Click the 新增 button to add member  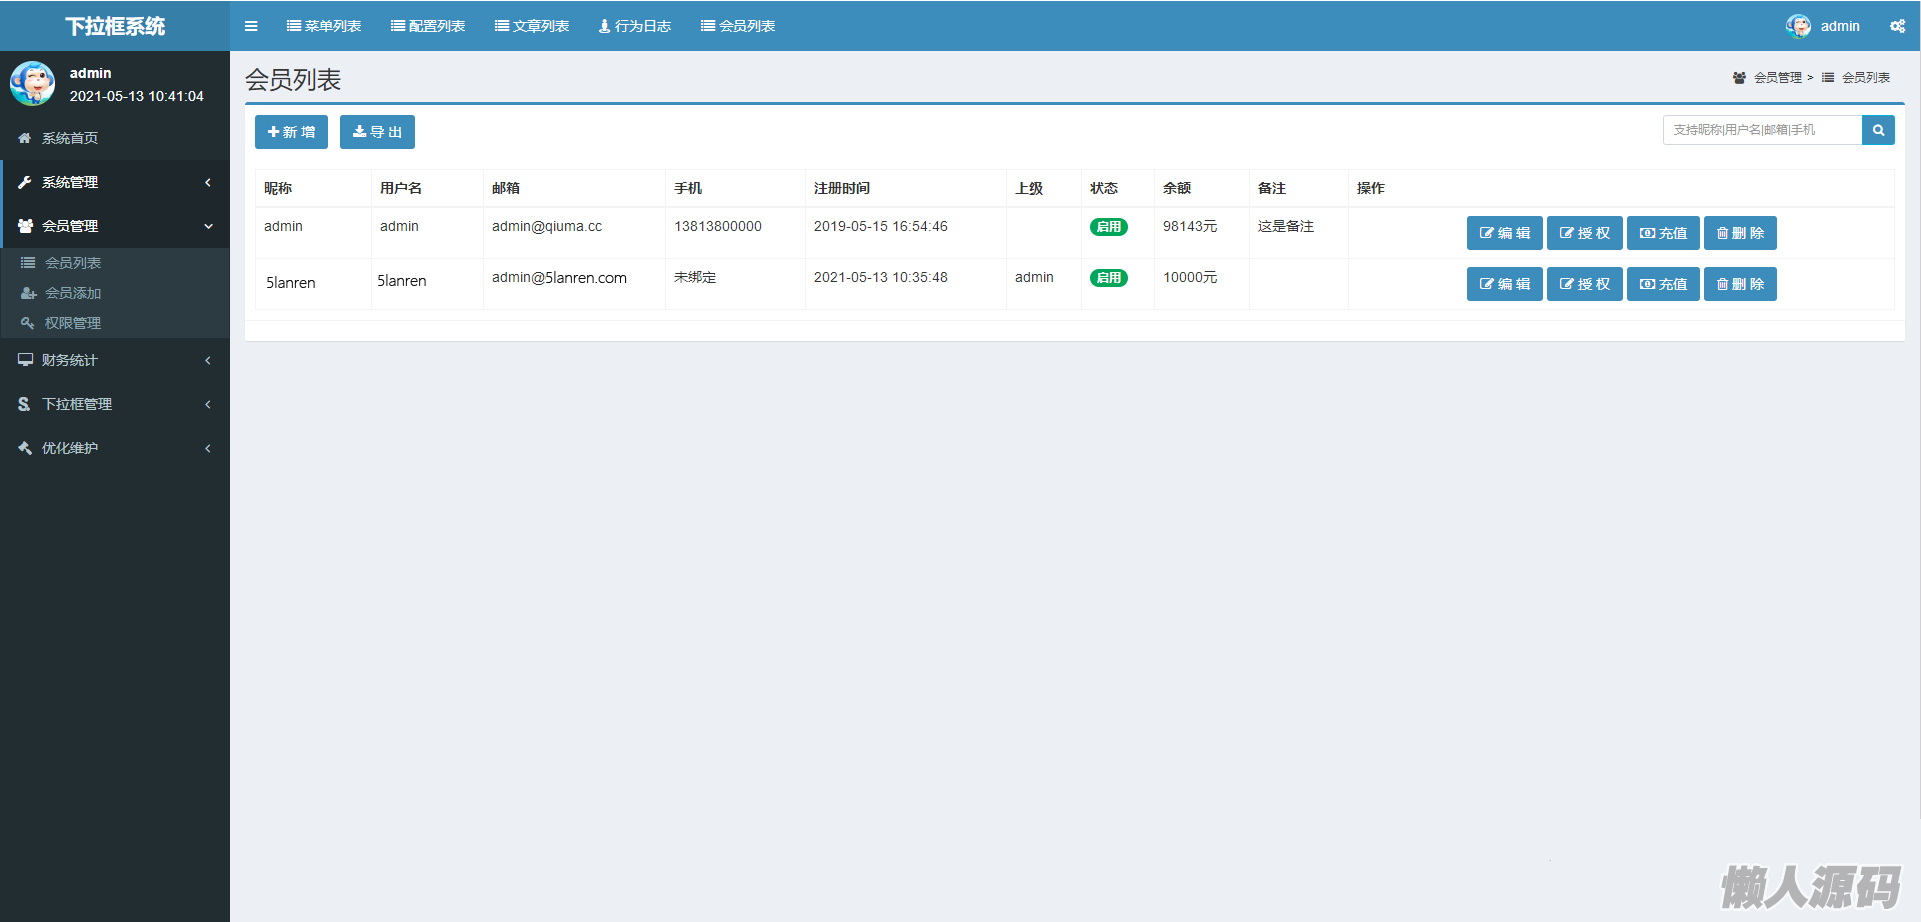(291, 132)
